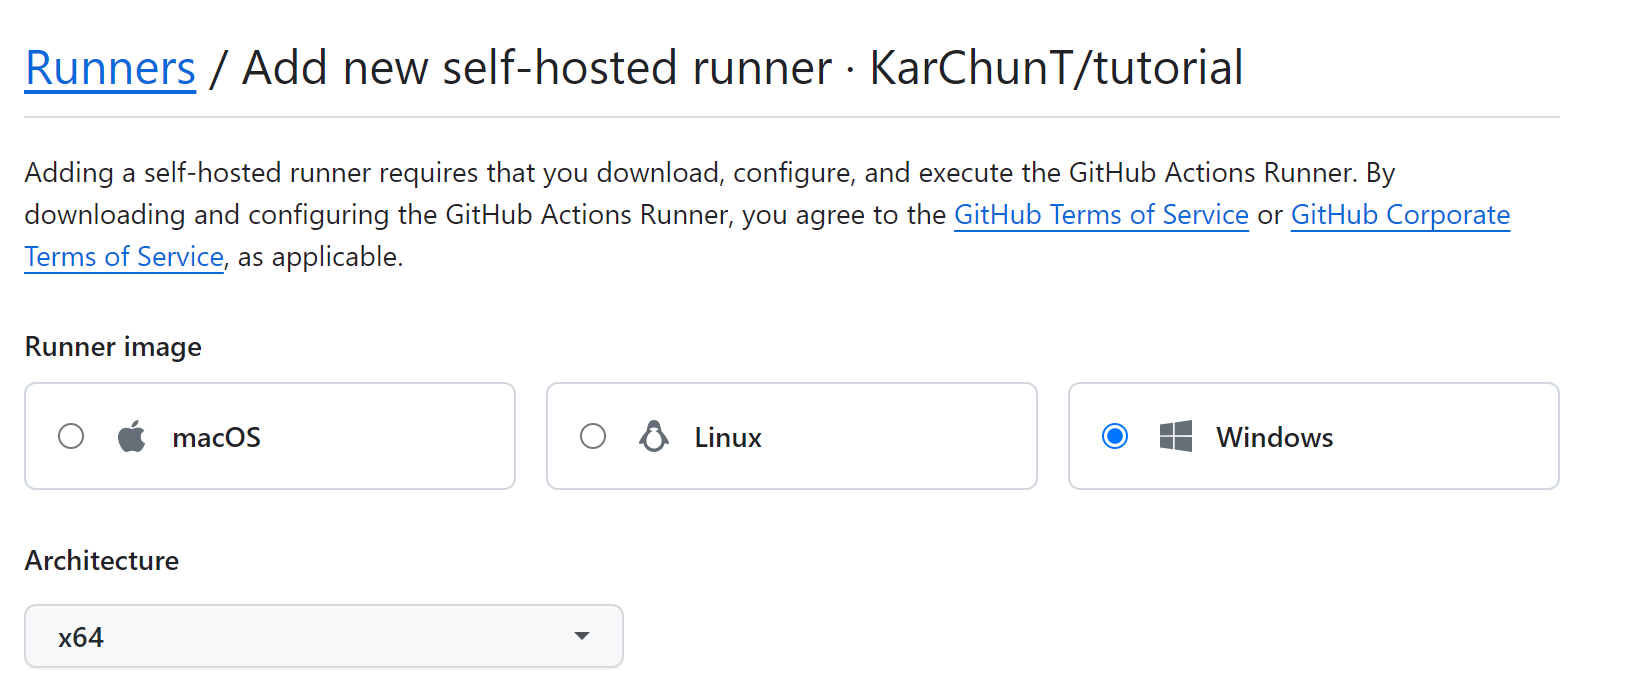Click the Apple logo icon
Image resolution: width=1645 pixels, height=694 pixels.
pyautogui.click(x=132, y=437)
